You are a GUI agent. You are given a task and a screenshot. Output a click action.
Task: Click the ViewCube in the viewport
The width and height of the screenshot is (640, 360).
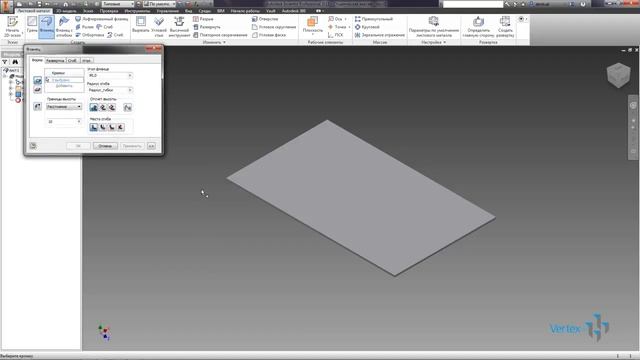(x=618, y=75)
